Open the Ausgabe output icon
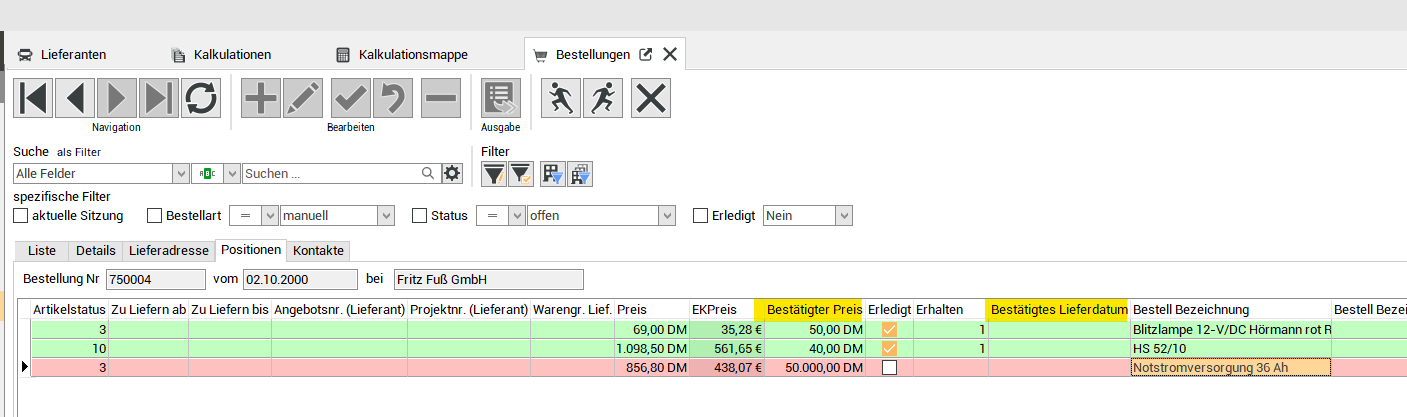This screenshot has height=417, width=1407. pos(501,99)
